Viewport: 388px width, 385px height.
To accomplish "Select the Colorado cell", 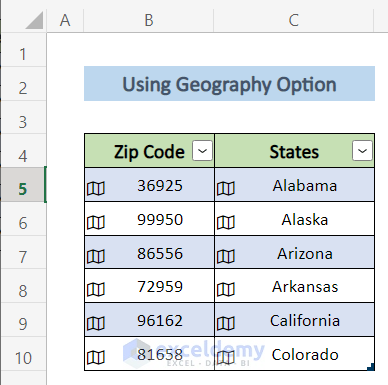I will tap(295, 354).
